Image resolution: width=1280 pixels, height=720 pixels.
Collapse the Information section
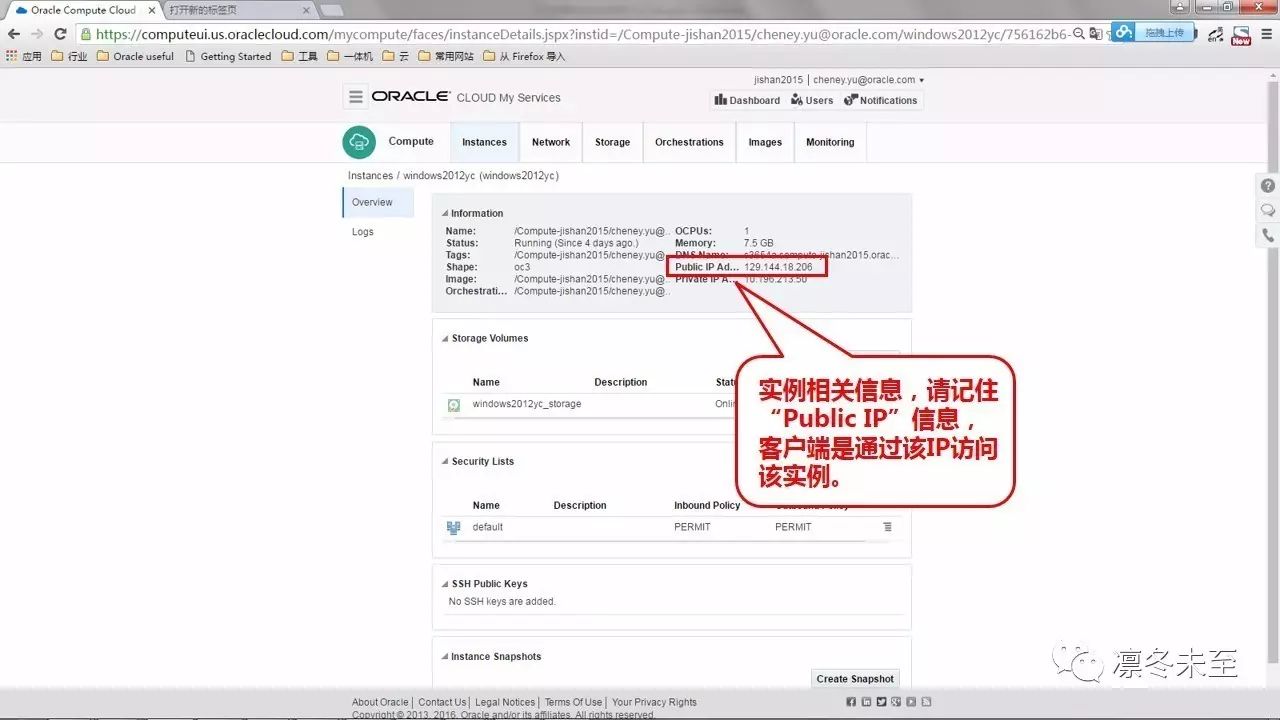coord(445,213)
